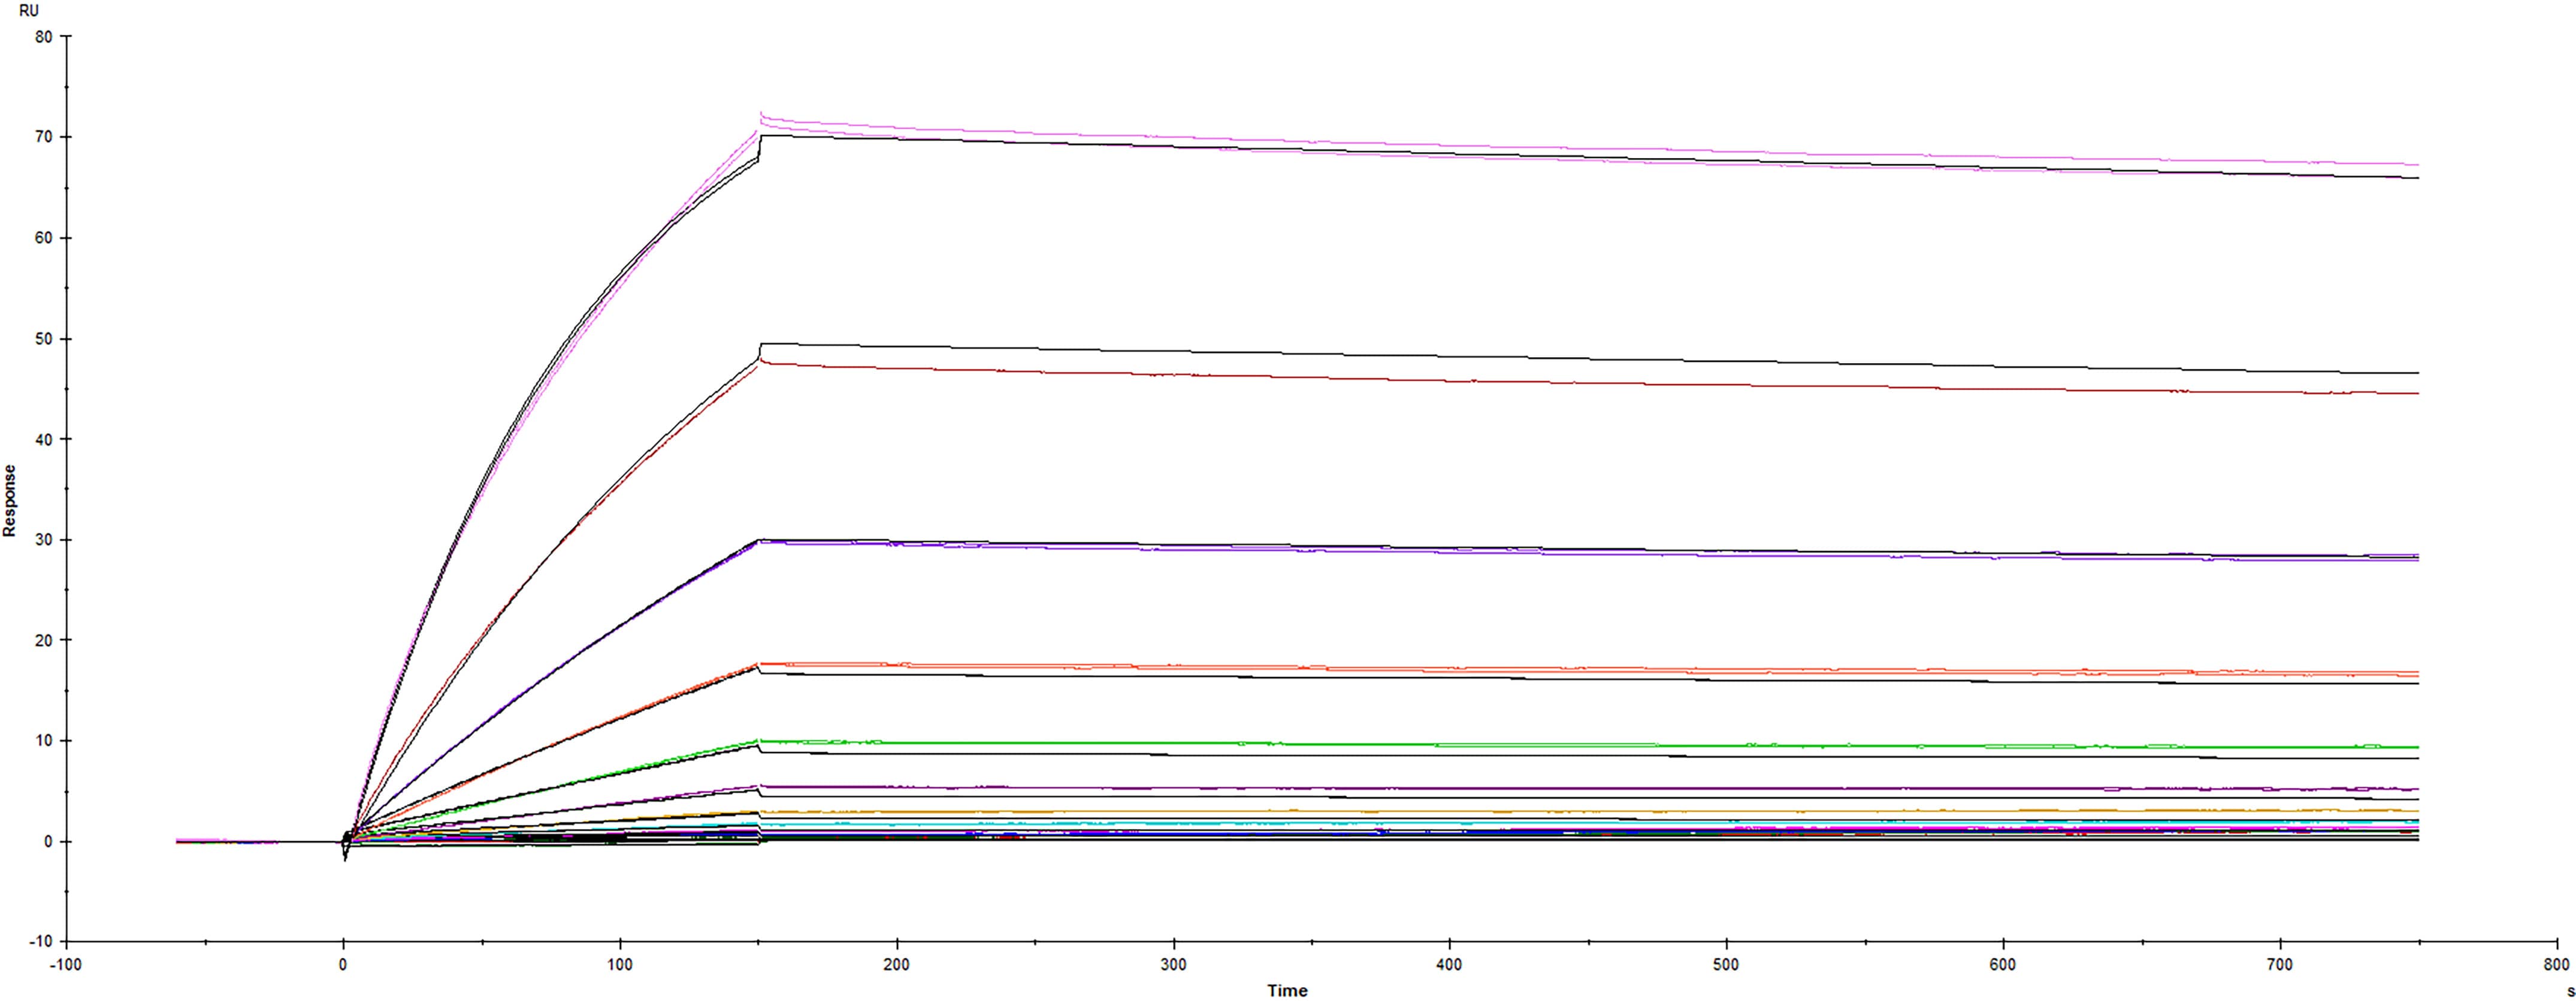Click the y-axis tick label 30

(43, 540)
